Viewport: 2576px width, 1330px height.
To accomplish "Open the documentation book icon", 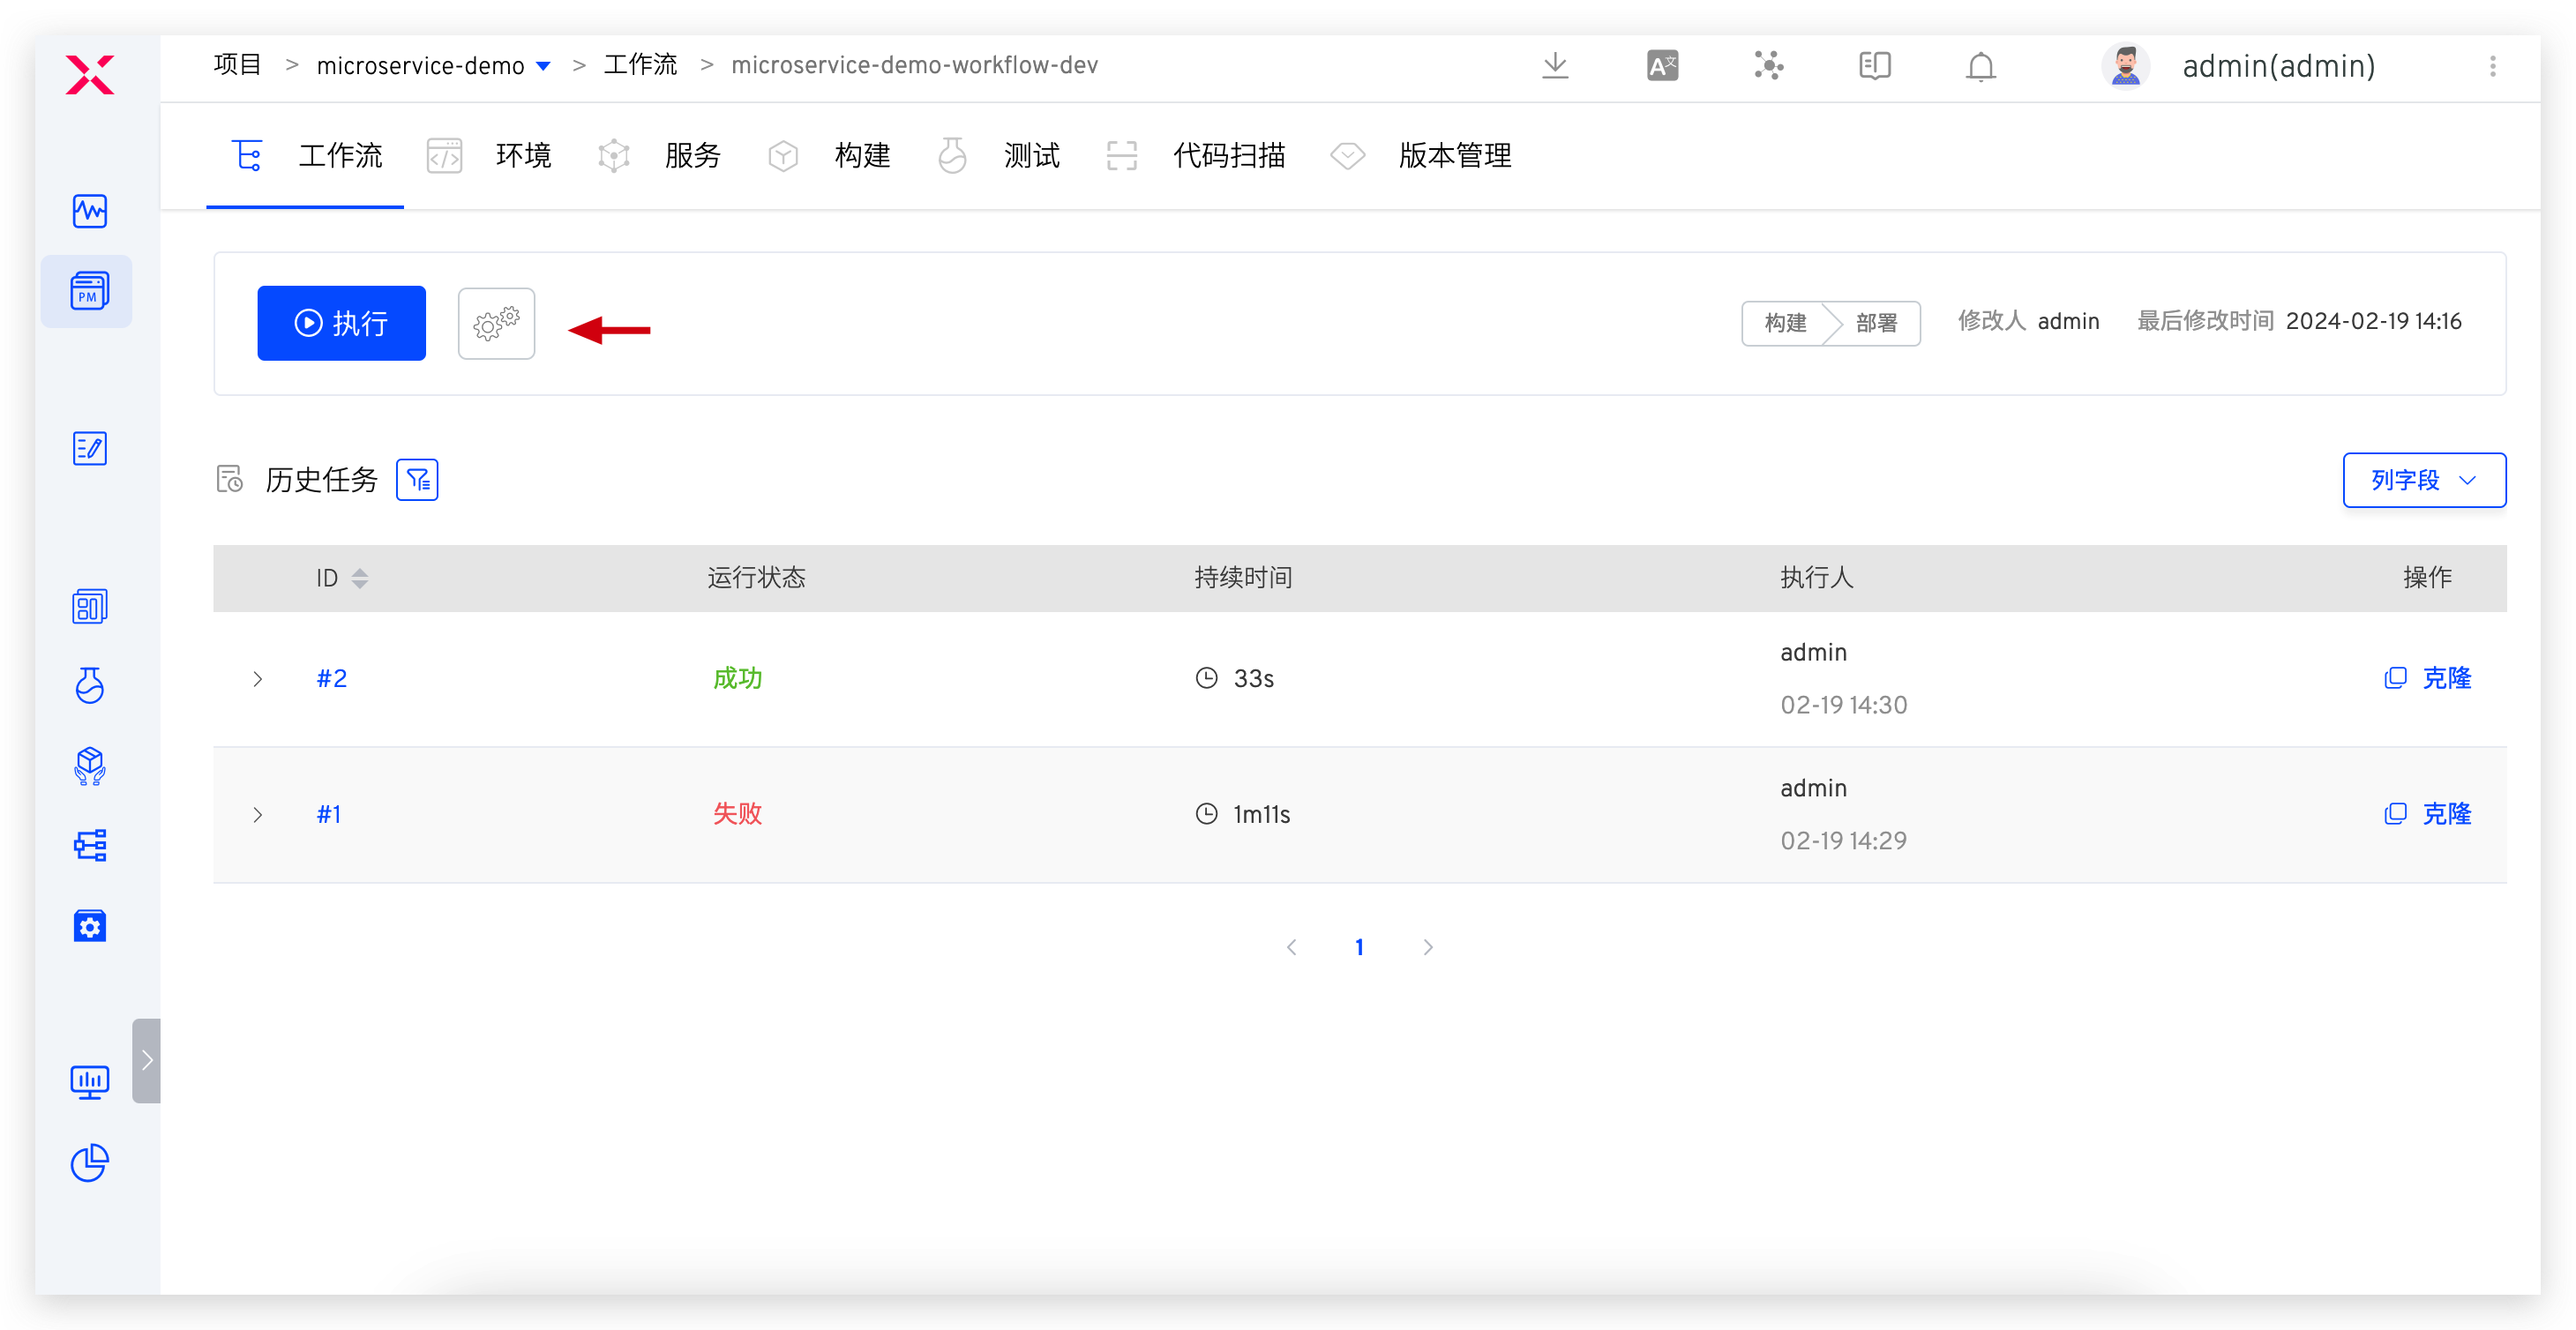I will coord(1874,66).
